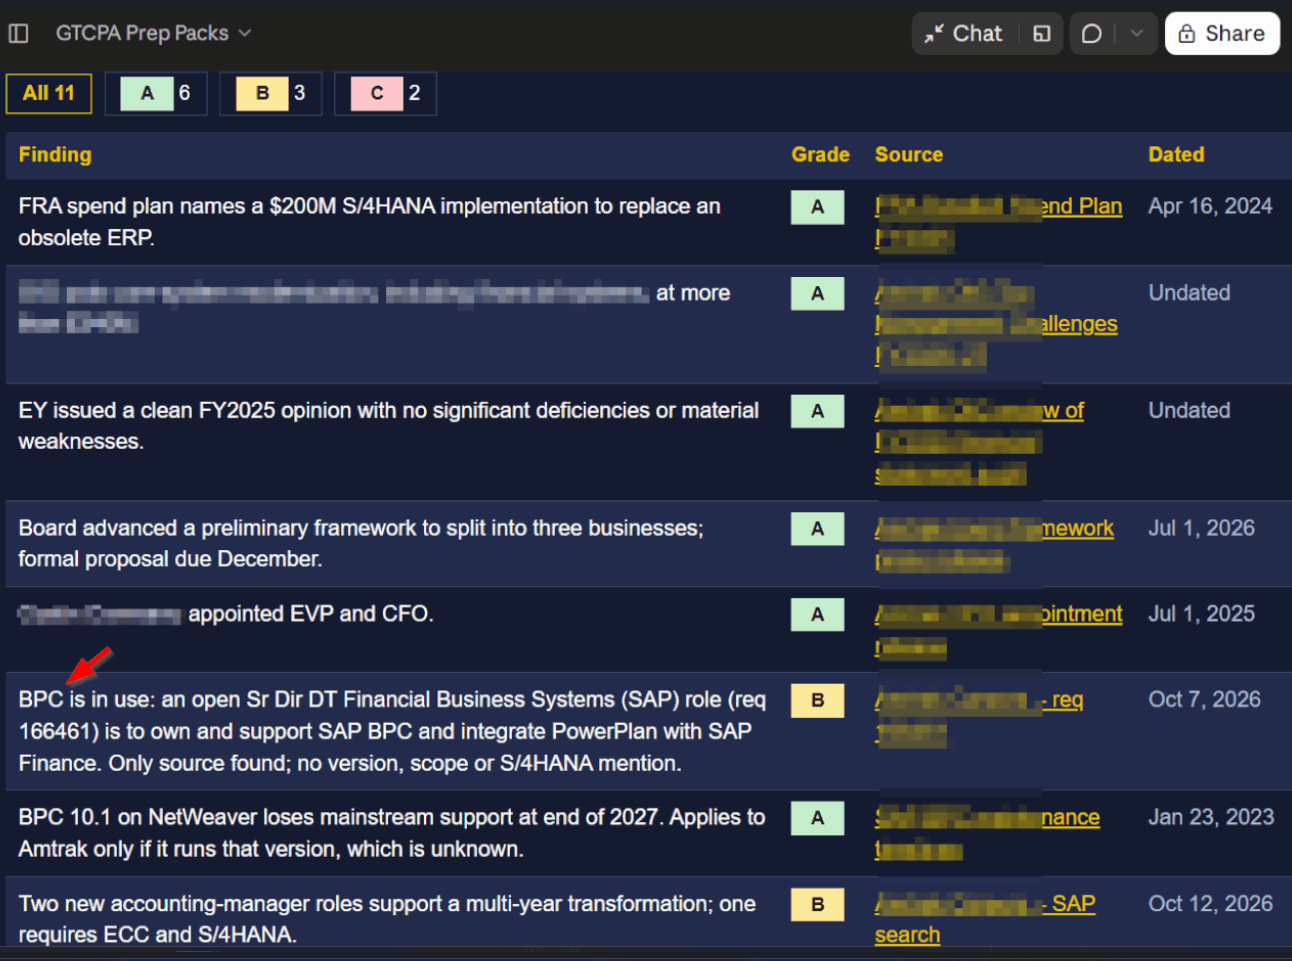Expand the chevron next to the comment bubble
The height and width of the screenshot is (961, 1292).
click(x=1137, y=33)
